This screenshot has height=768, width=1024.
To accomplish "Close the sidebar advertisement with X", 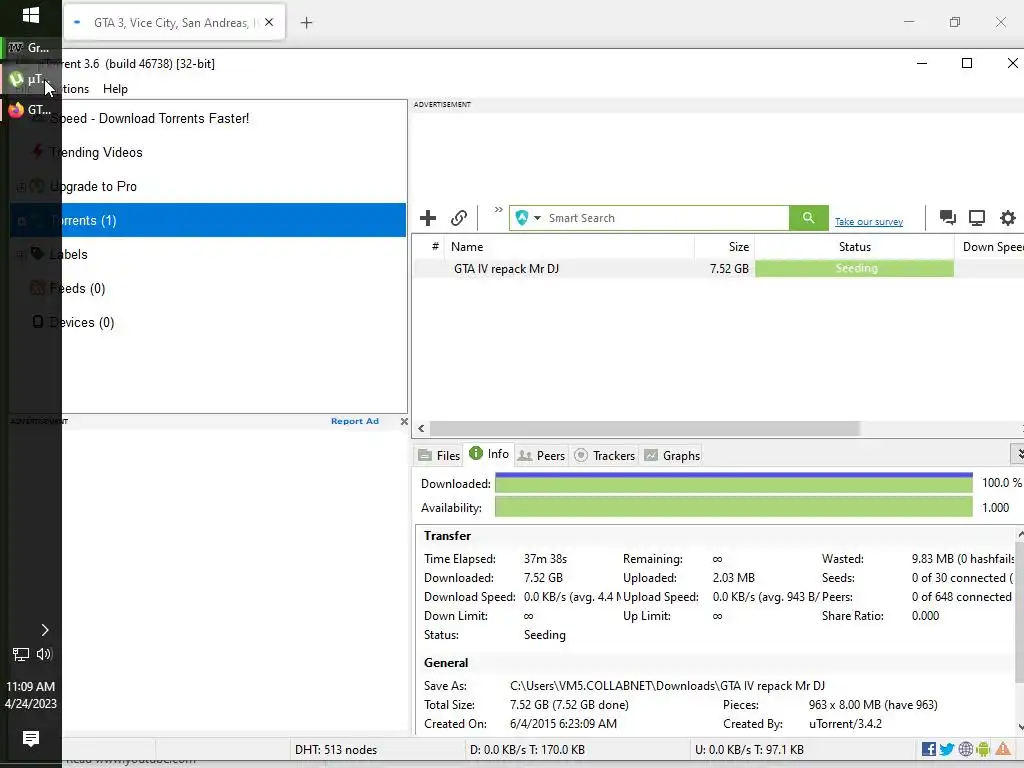I will click(404, 421).
